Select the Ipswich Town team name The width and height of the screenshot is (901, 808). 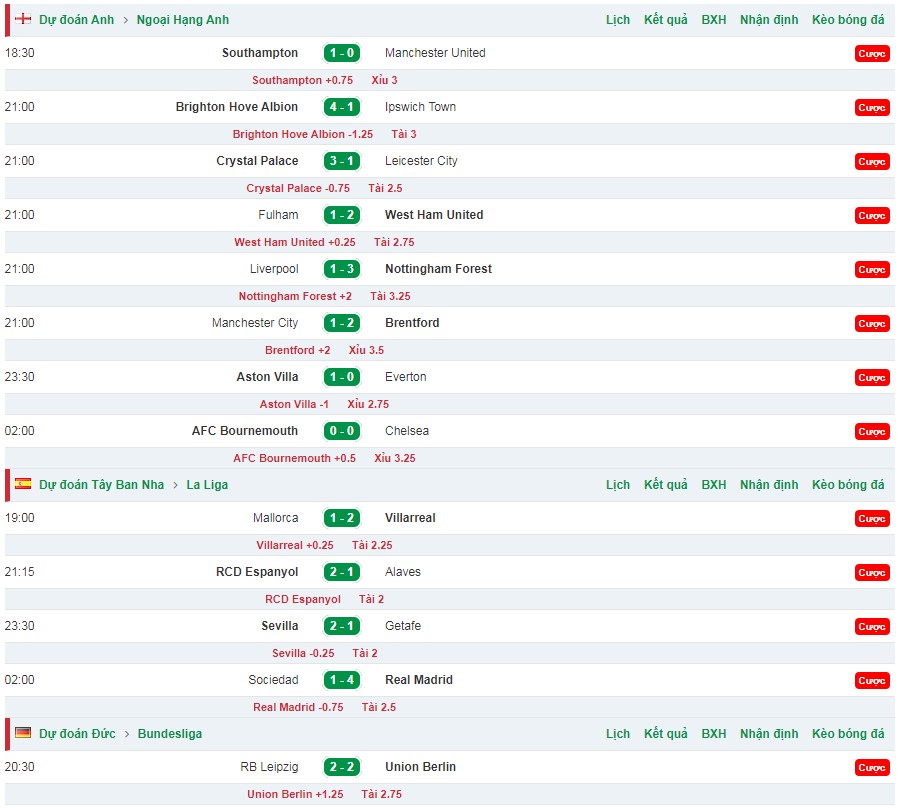click(x=420, y=107)
